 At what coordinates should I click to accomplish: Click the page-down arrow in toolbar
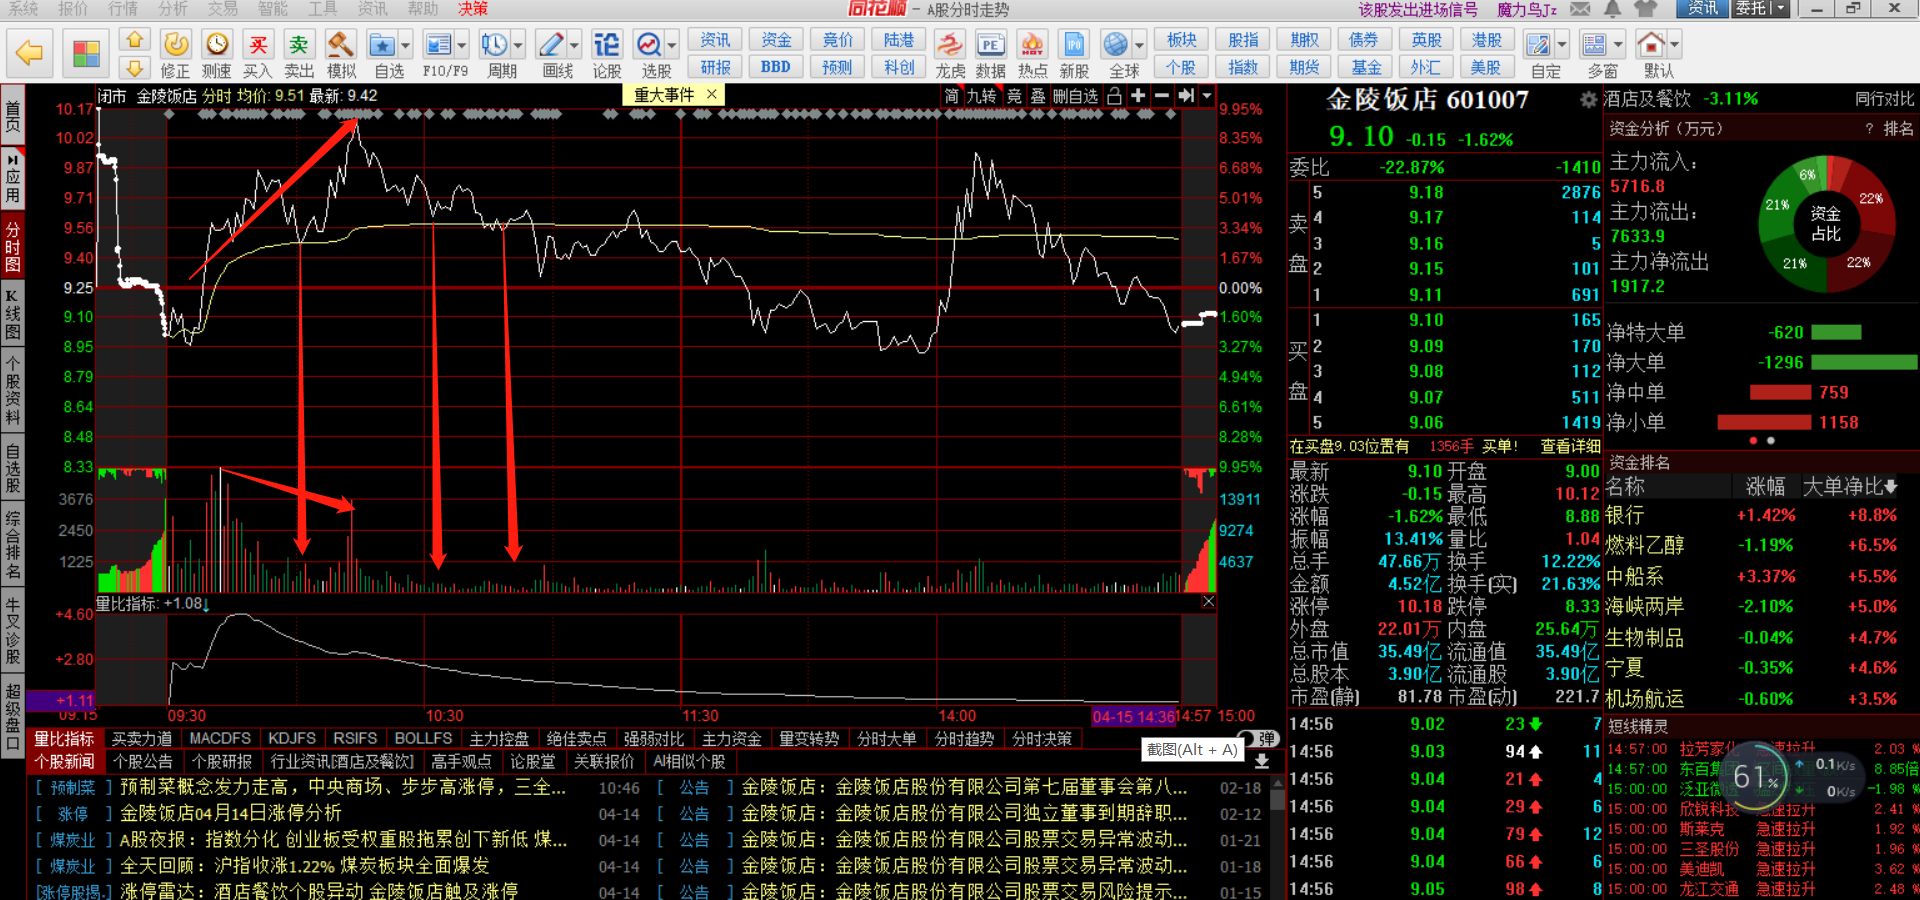135,67
